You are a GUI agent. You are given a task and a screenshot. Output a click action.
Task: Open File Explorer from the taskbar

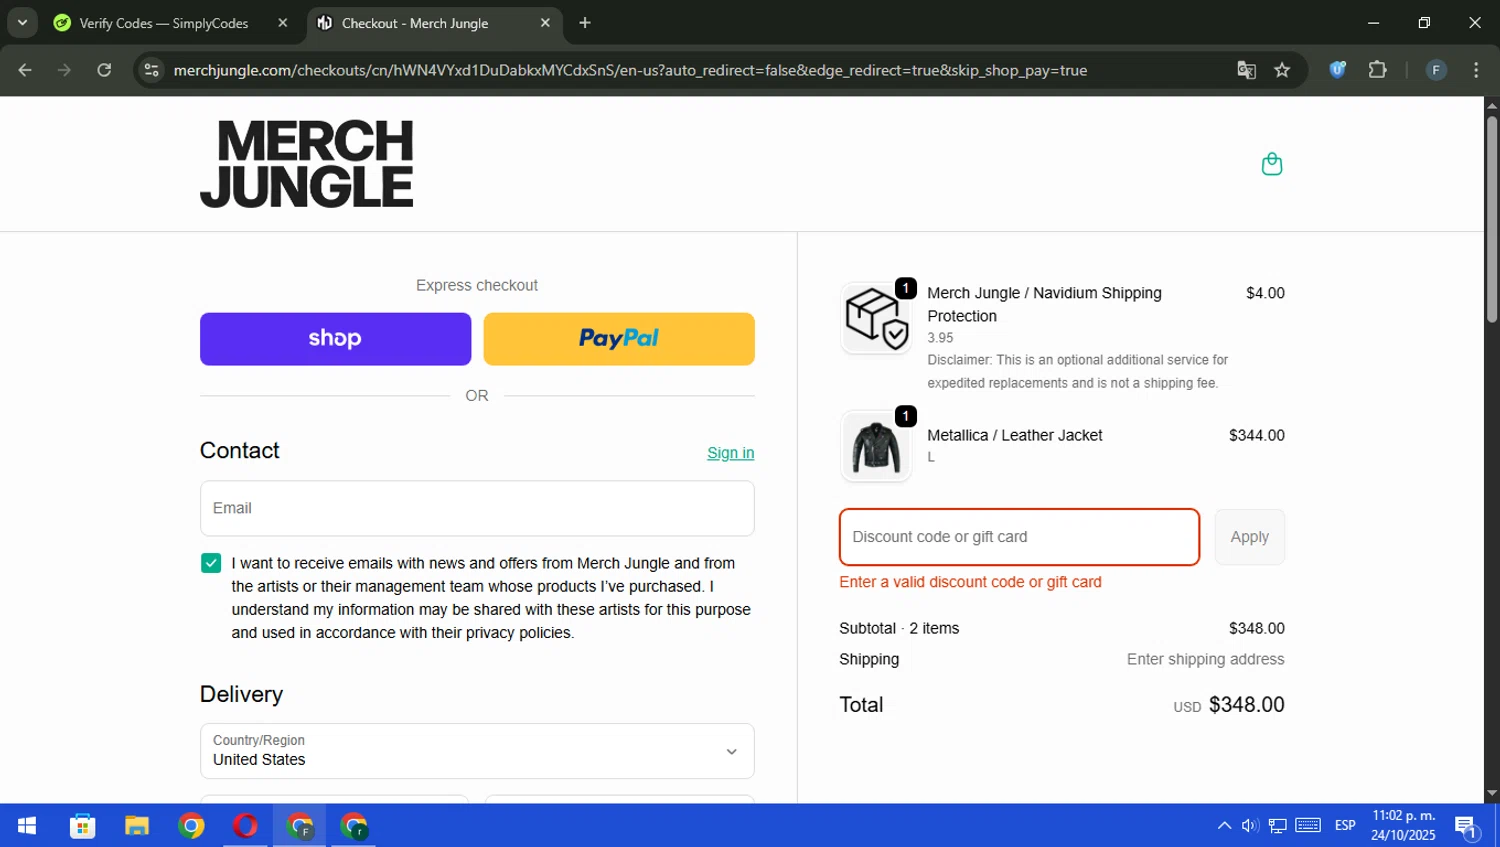(x=136, y=826)
